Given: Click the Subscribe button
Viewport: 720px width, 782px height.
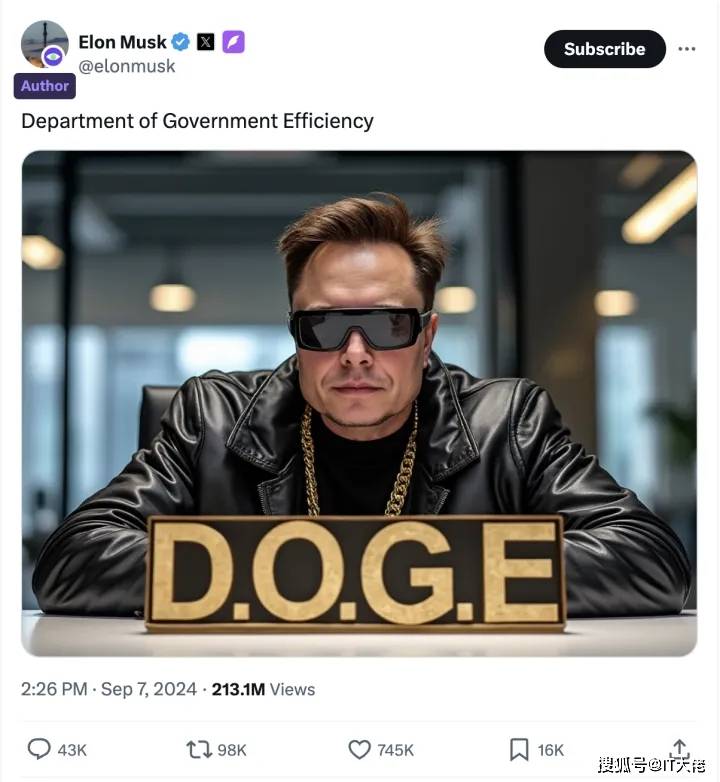Looking at the screenshot, I should tap(605, 49).
